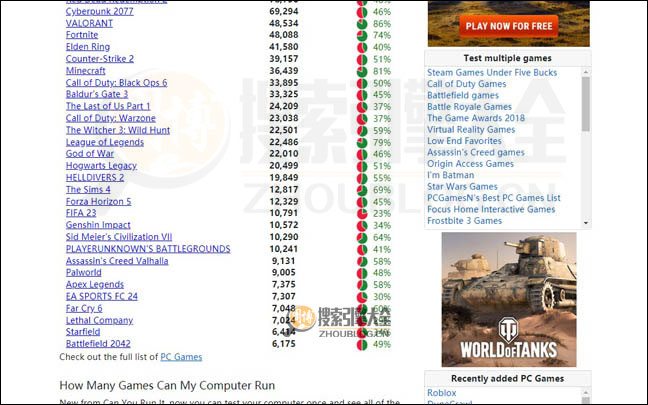The width and height of the screenshot is (648, 405).
Task: Open PCGamesN's Best PC Games List
Action: pyautogui.click(x=494, y=198)
